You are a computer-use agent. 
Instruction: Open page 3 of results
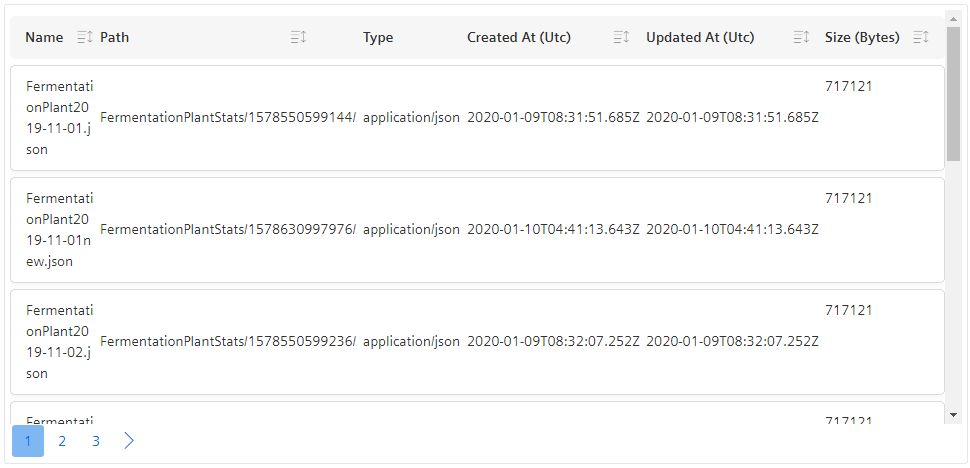(96, 441)
